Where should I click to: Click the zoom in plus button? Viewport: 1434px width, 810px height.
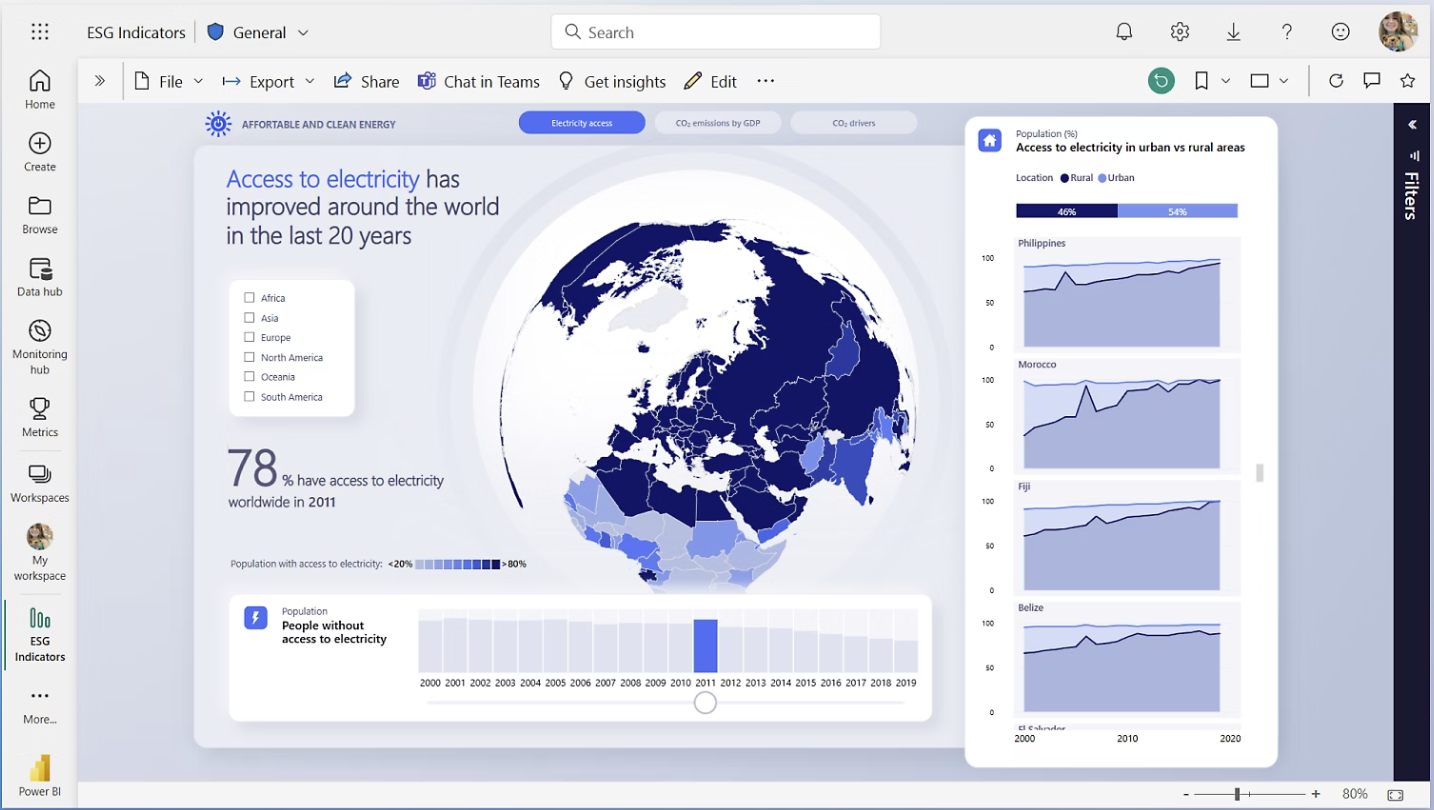[x=1316, y=794]
